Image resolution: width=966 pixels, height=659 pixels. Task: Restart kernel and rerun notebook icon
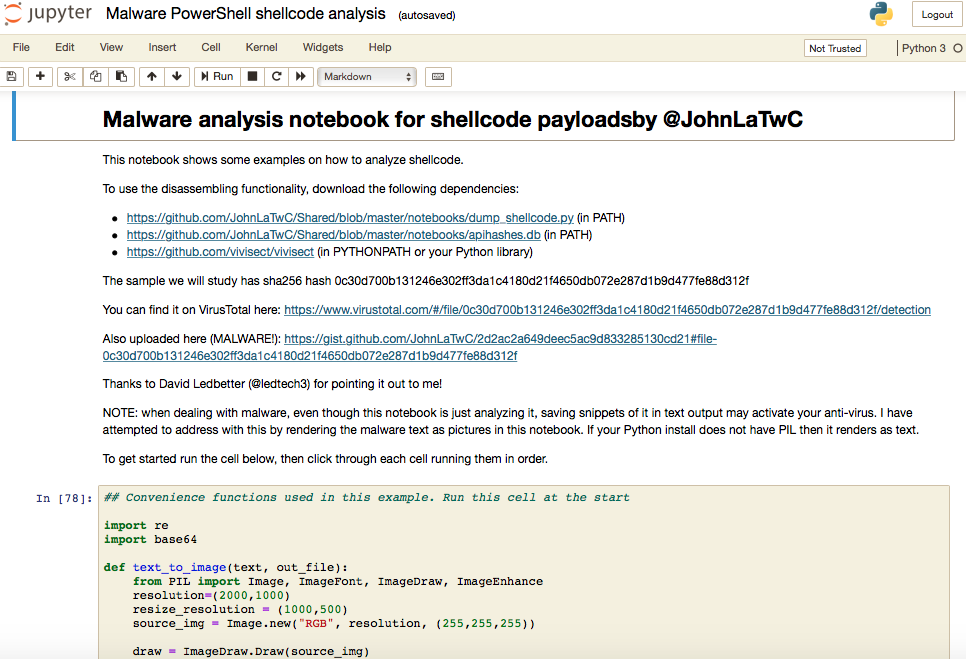301,76
